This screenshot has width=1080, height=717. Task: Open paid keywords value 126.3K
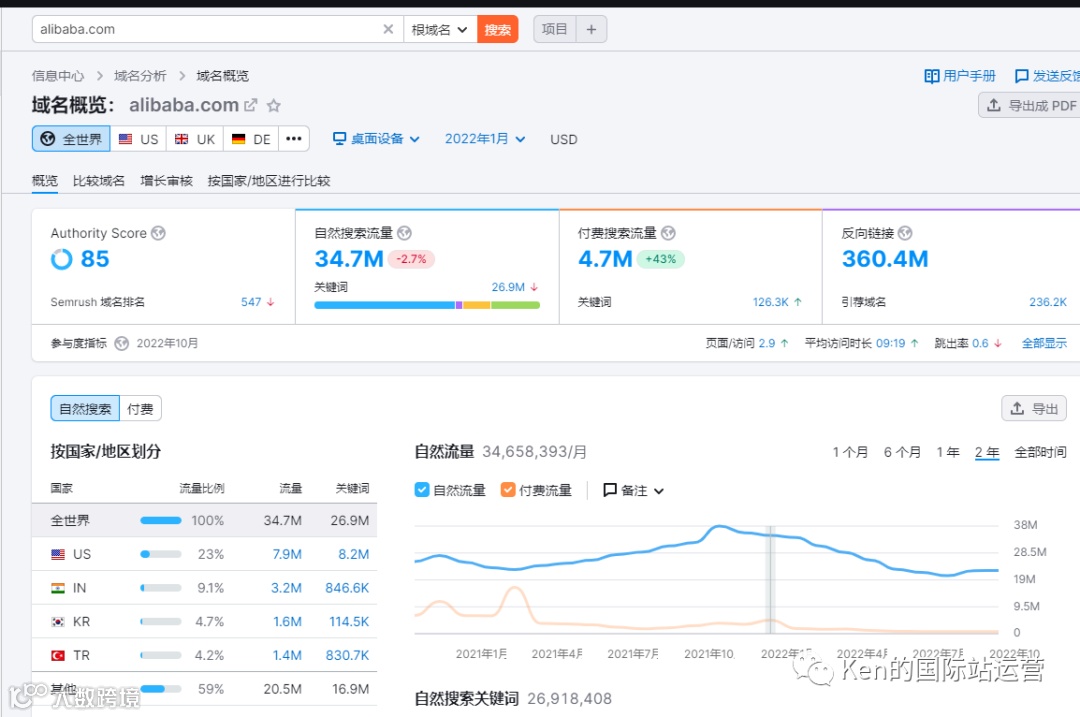click(770, 302)
